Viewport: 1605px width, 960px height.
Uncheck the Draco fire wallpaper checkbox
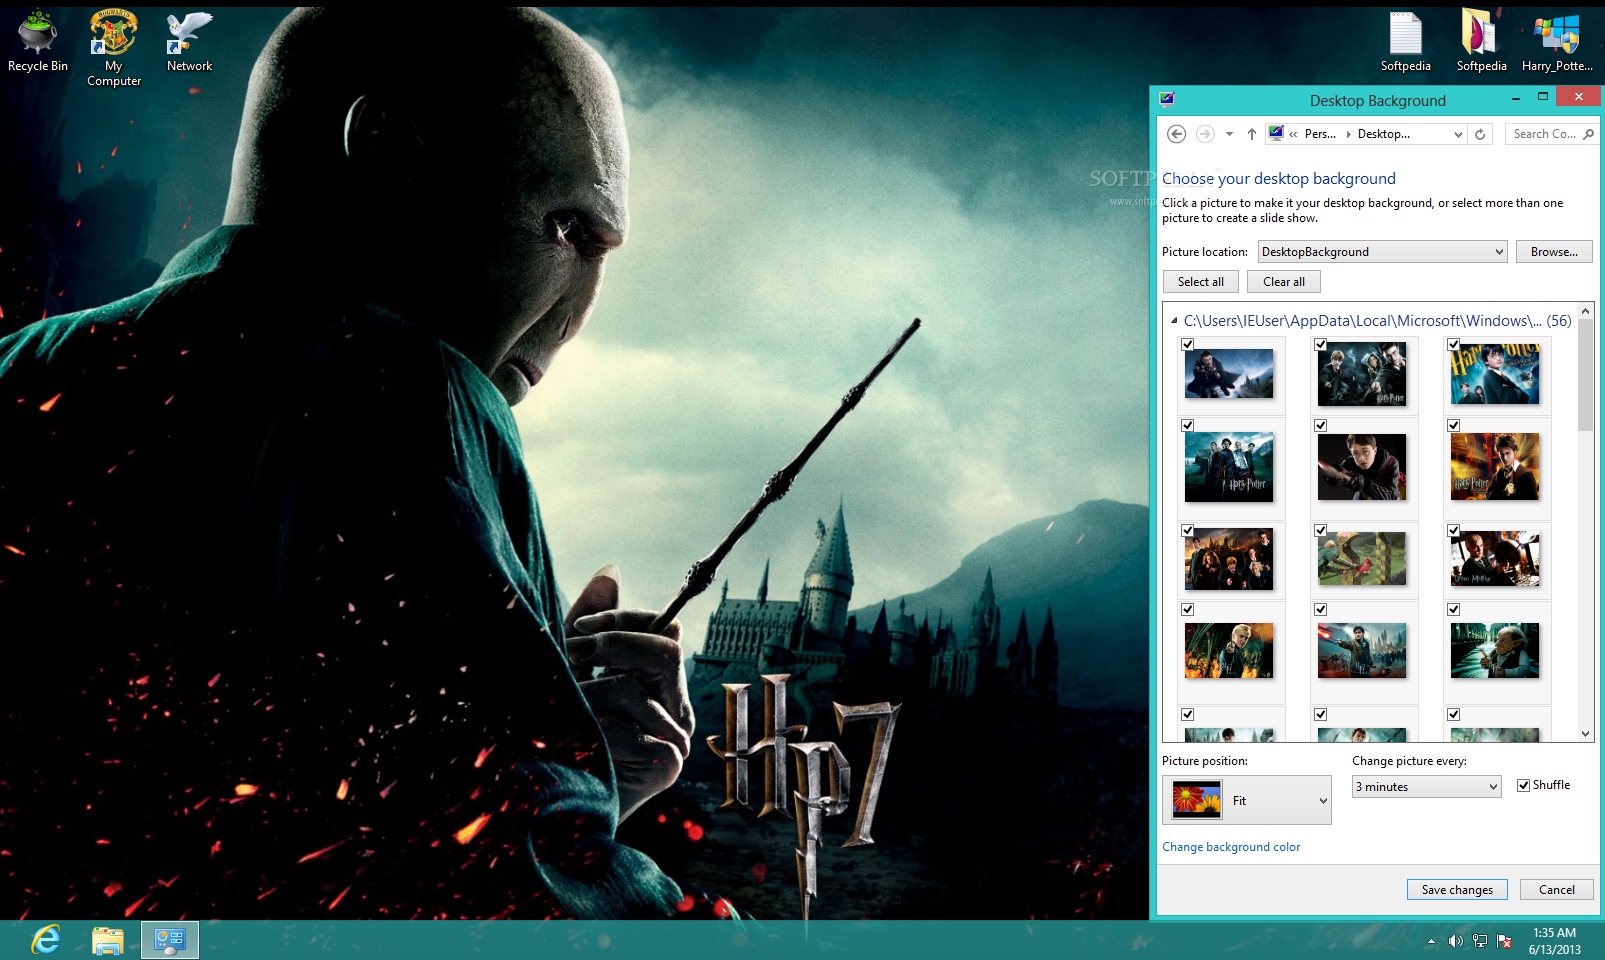(x=1187, y=609)
